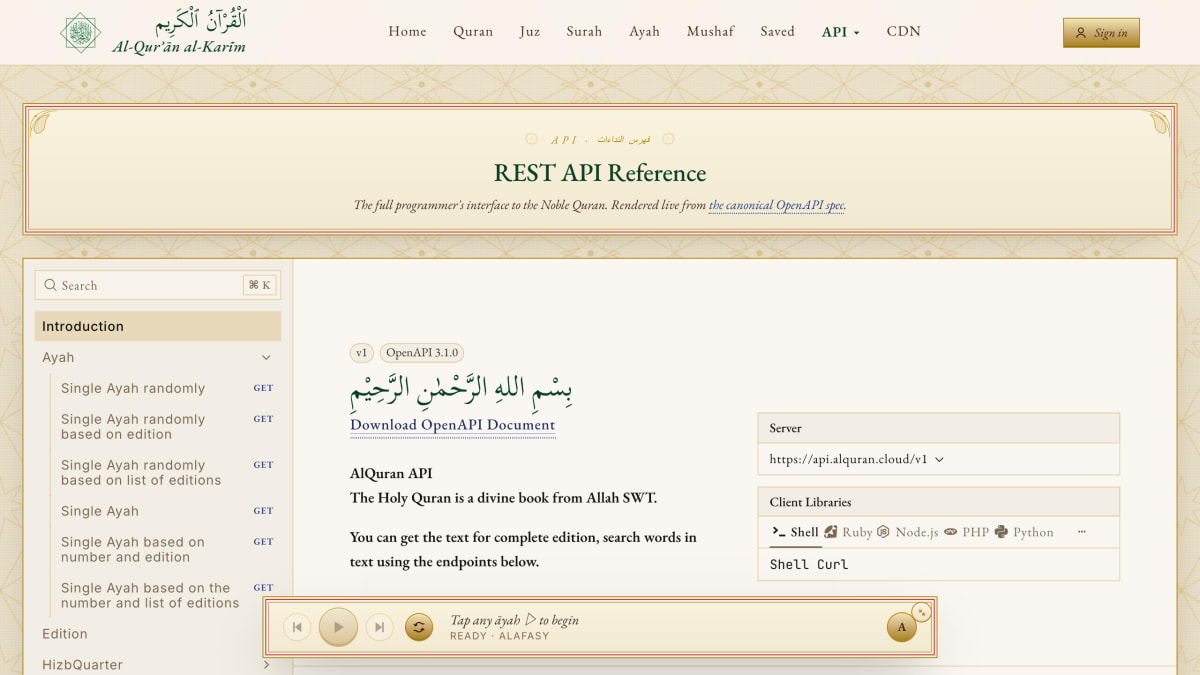Collapse the audio player with minimize icon
Image resolution: width=1200 pixels, height=675 pixels.
pos(922,612)
